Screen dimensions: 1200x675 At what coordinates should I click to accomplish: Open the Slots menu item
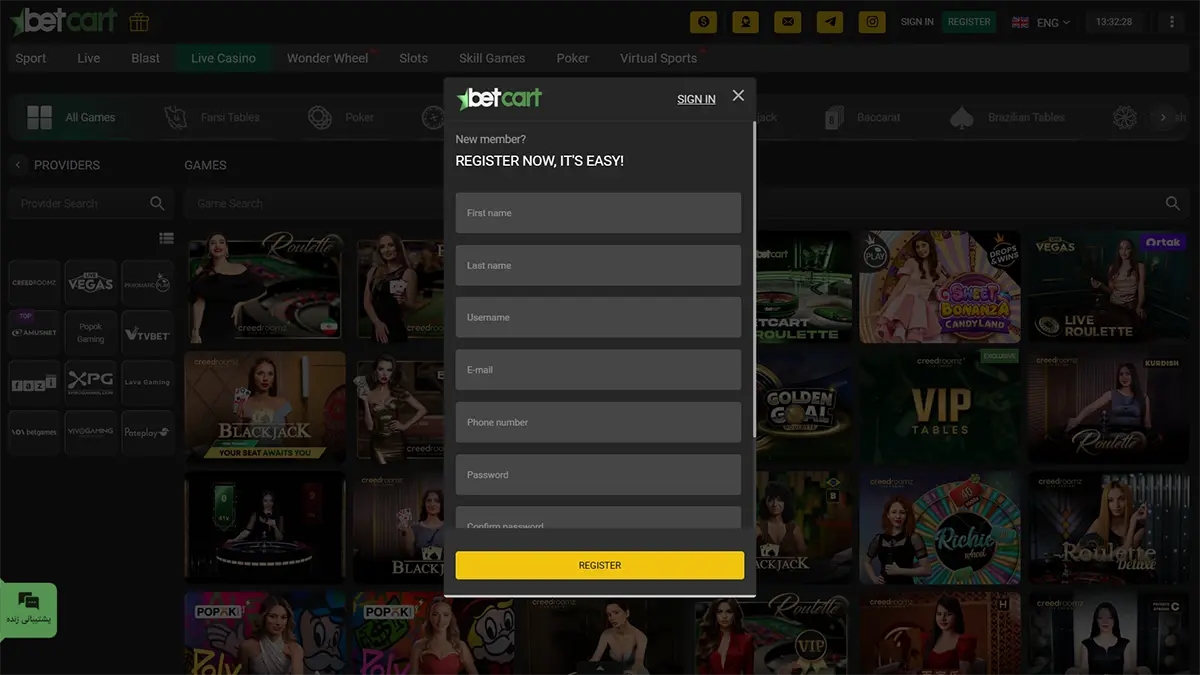pos(413,58)
